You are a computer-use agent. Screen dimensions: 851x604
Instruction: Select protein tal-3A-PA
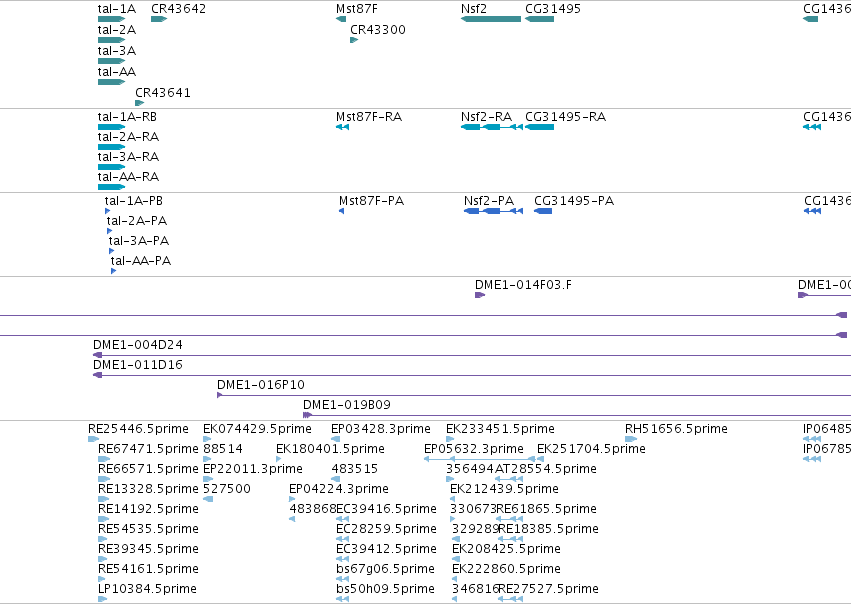[x=111, y=251]
